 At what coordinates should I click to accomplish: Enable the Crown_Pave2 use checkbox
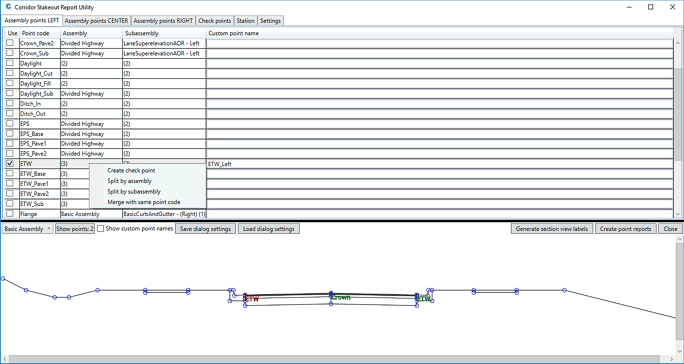[10, 43]
